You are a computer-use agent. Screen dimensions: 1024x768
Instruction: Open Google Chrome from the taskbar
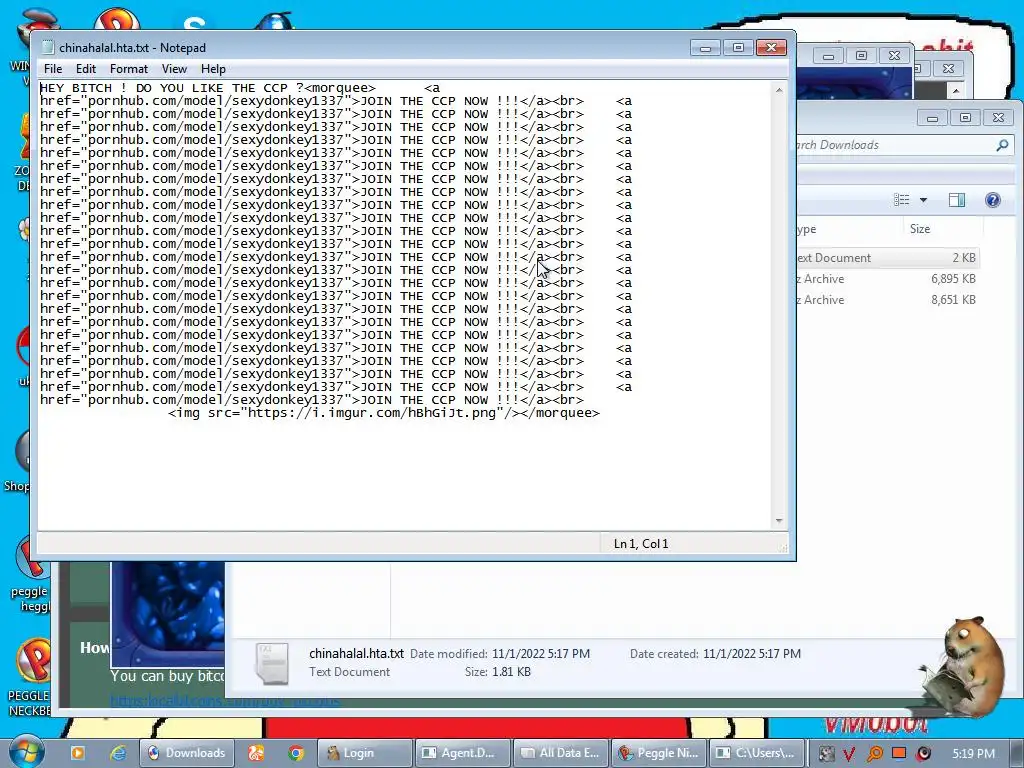tap(296, 753)
